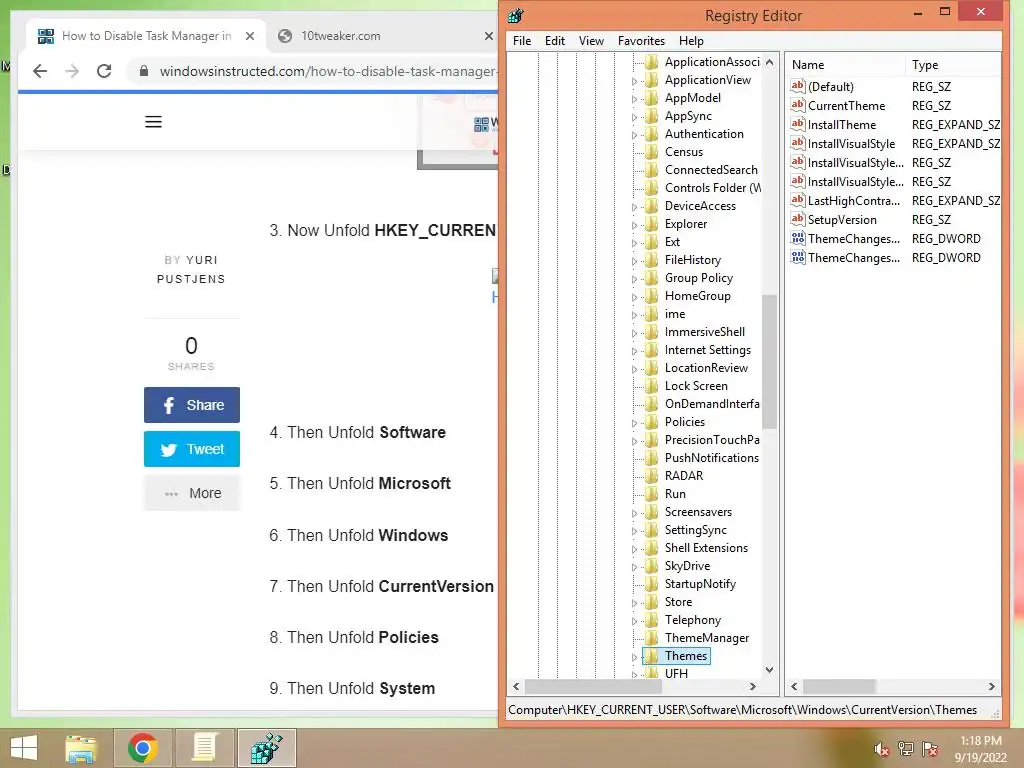The width and height of the screenshot is (1024, 768).
Task: Select the InstallVisualStyle REG_EXPAND_SZ value icon
Action: coord(797,143)
